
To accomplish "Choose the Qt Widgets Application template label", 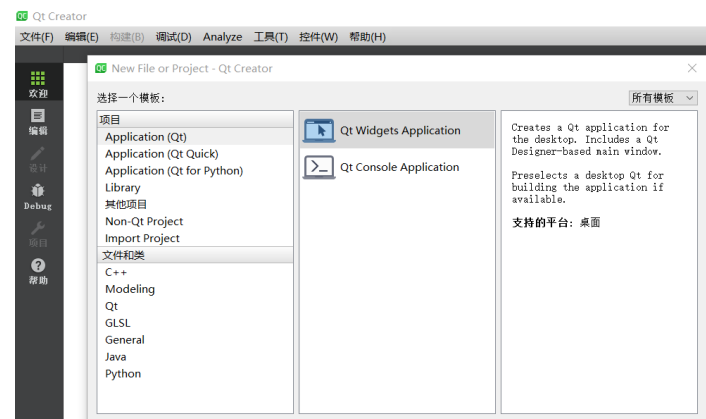I will 400,131.
